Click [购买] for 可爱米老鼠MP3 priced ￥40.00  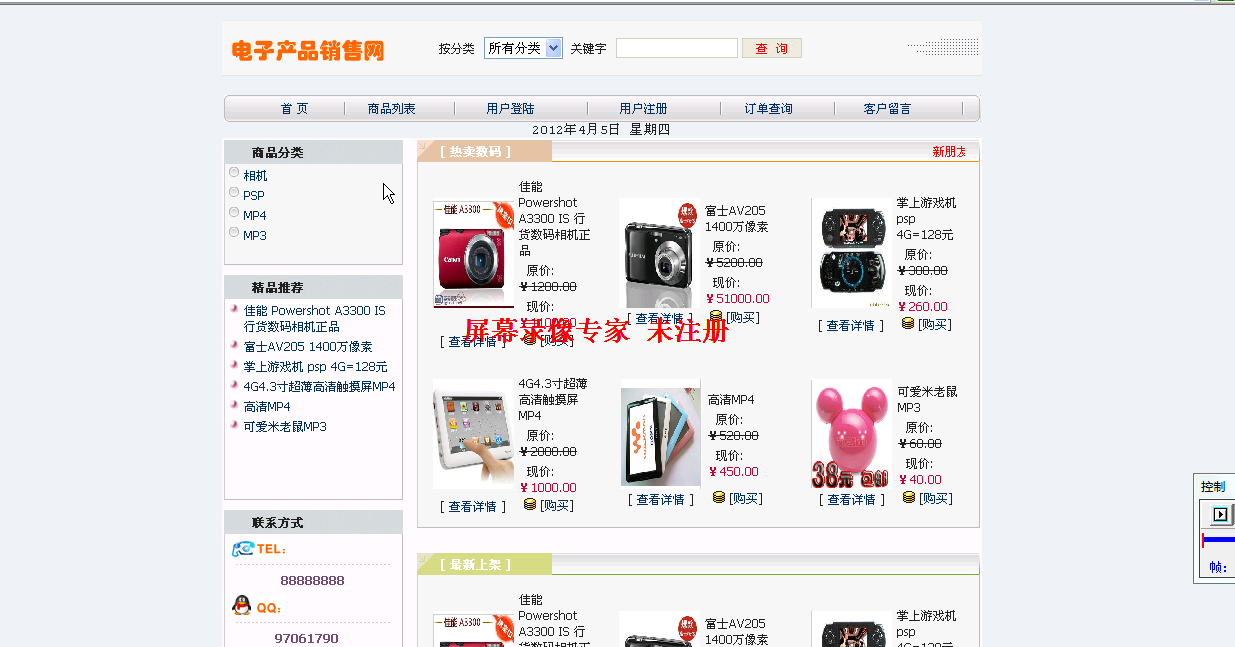[x=936, y=499]
